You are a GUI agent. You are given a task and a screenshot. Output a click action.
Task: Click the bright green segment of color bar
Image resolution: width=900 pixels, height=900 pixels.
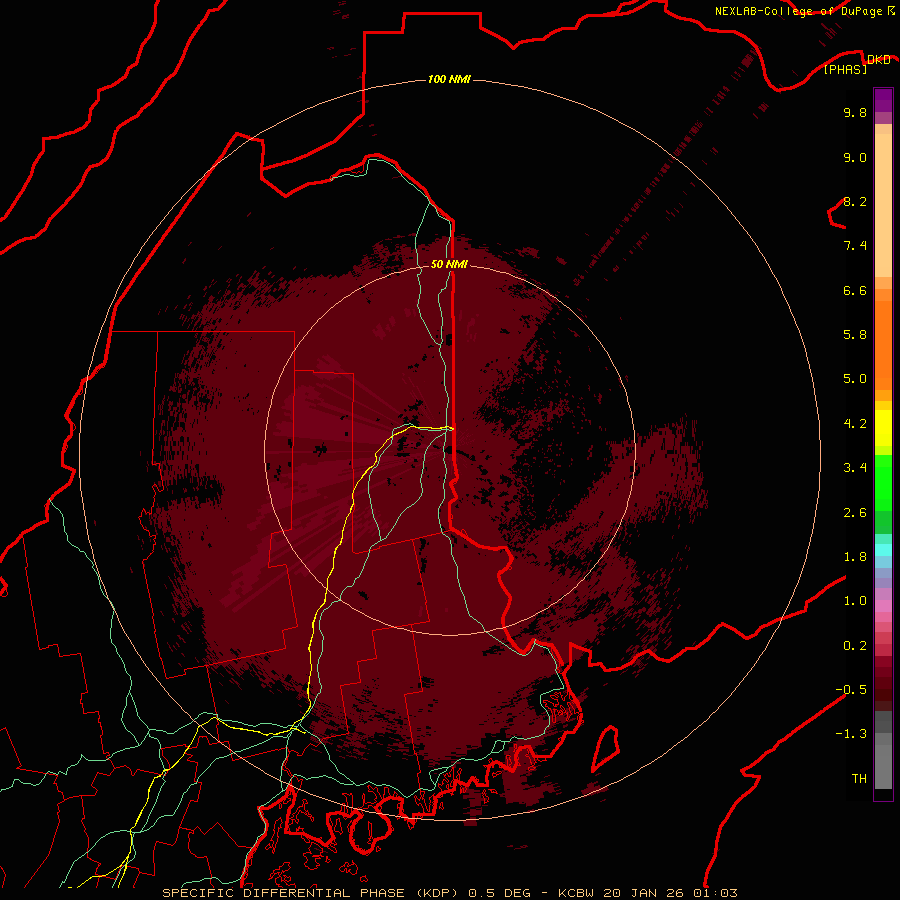pyautogui.click(x=883, y=482)
